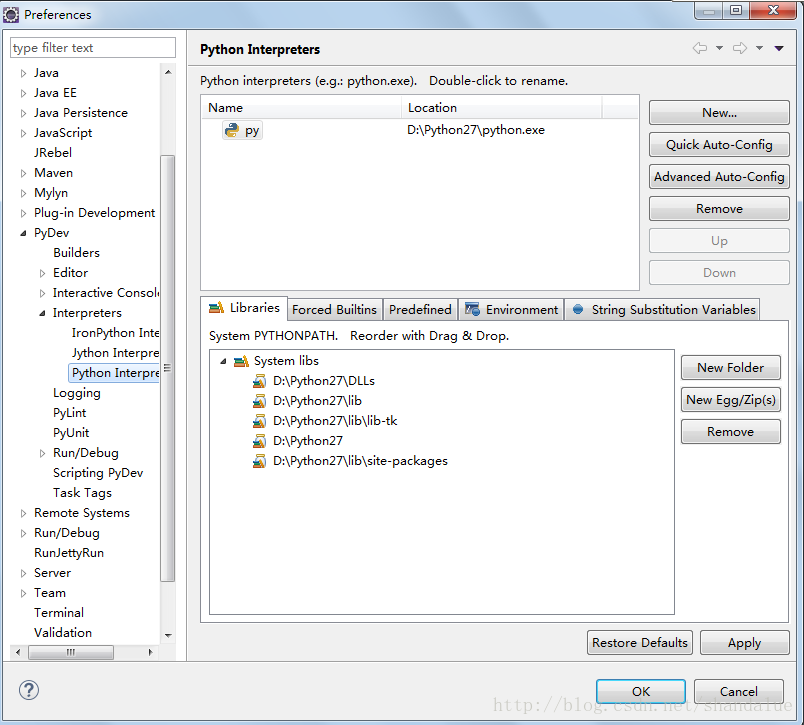804x725 pixels.
Task: Click the tree vertical scrollbar thumb
Action: coord(167,368)
